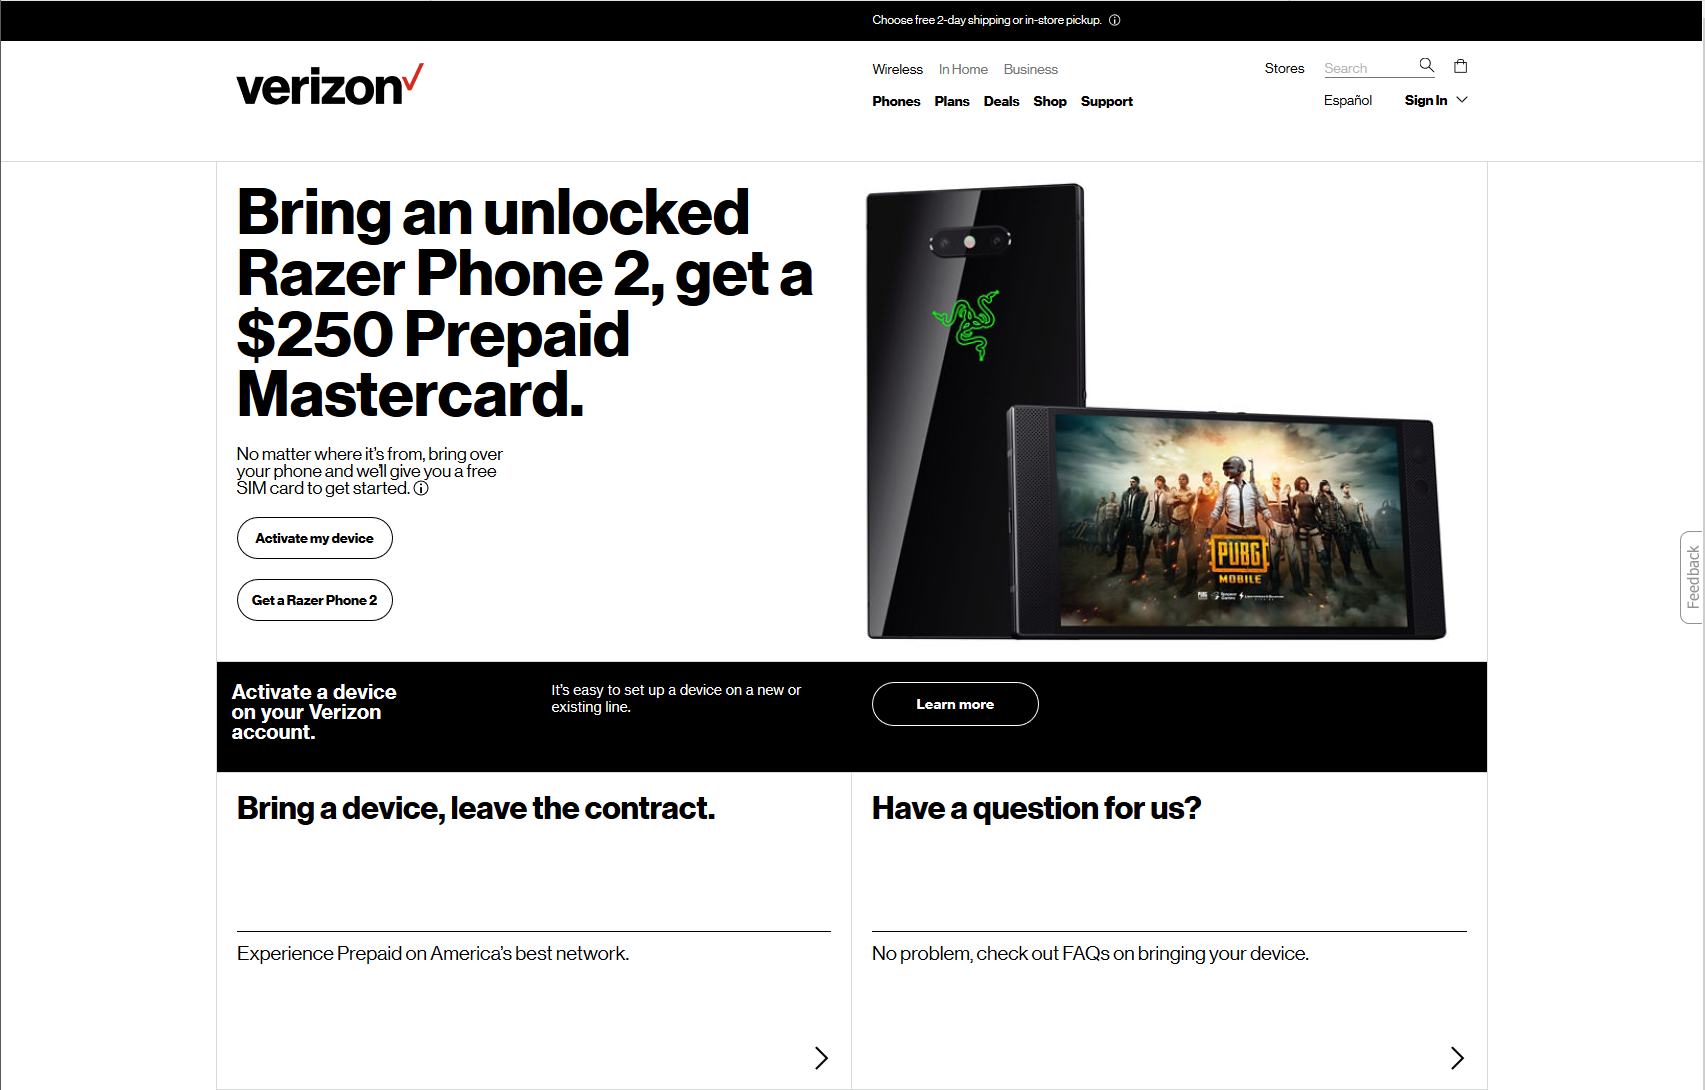Viewport: 1705px width, 1090px height.
Task: Open the shopping bag cart icon
Action: (x=1460, y=66)
